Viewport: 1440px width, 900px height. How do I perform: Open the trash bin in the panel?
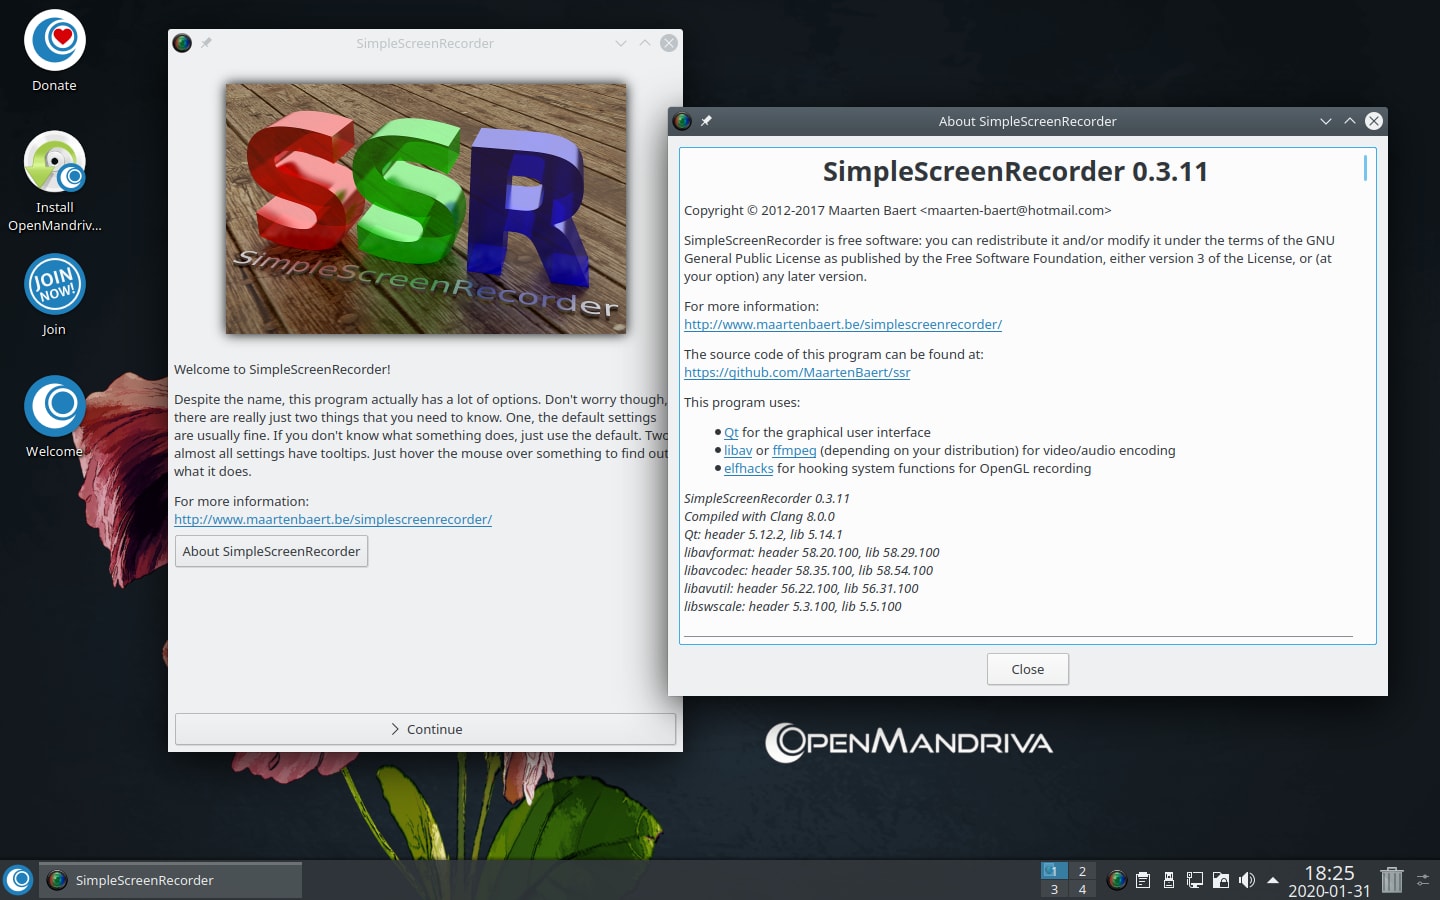[1391, 880]
